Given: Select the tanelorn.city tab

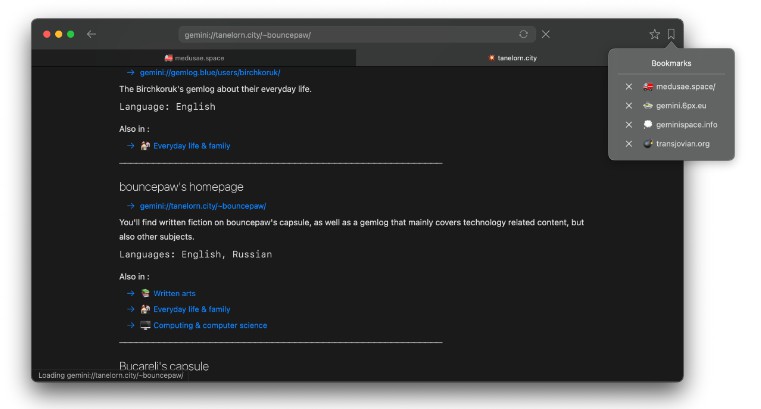Looking at the screenshot, I should click(513, 58).
